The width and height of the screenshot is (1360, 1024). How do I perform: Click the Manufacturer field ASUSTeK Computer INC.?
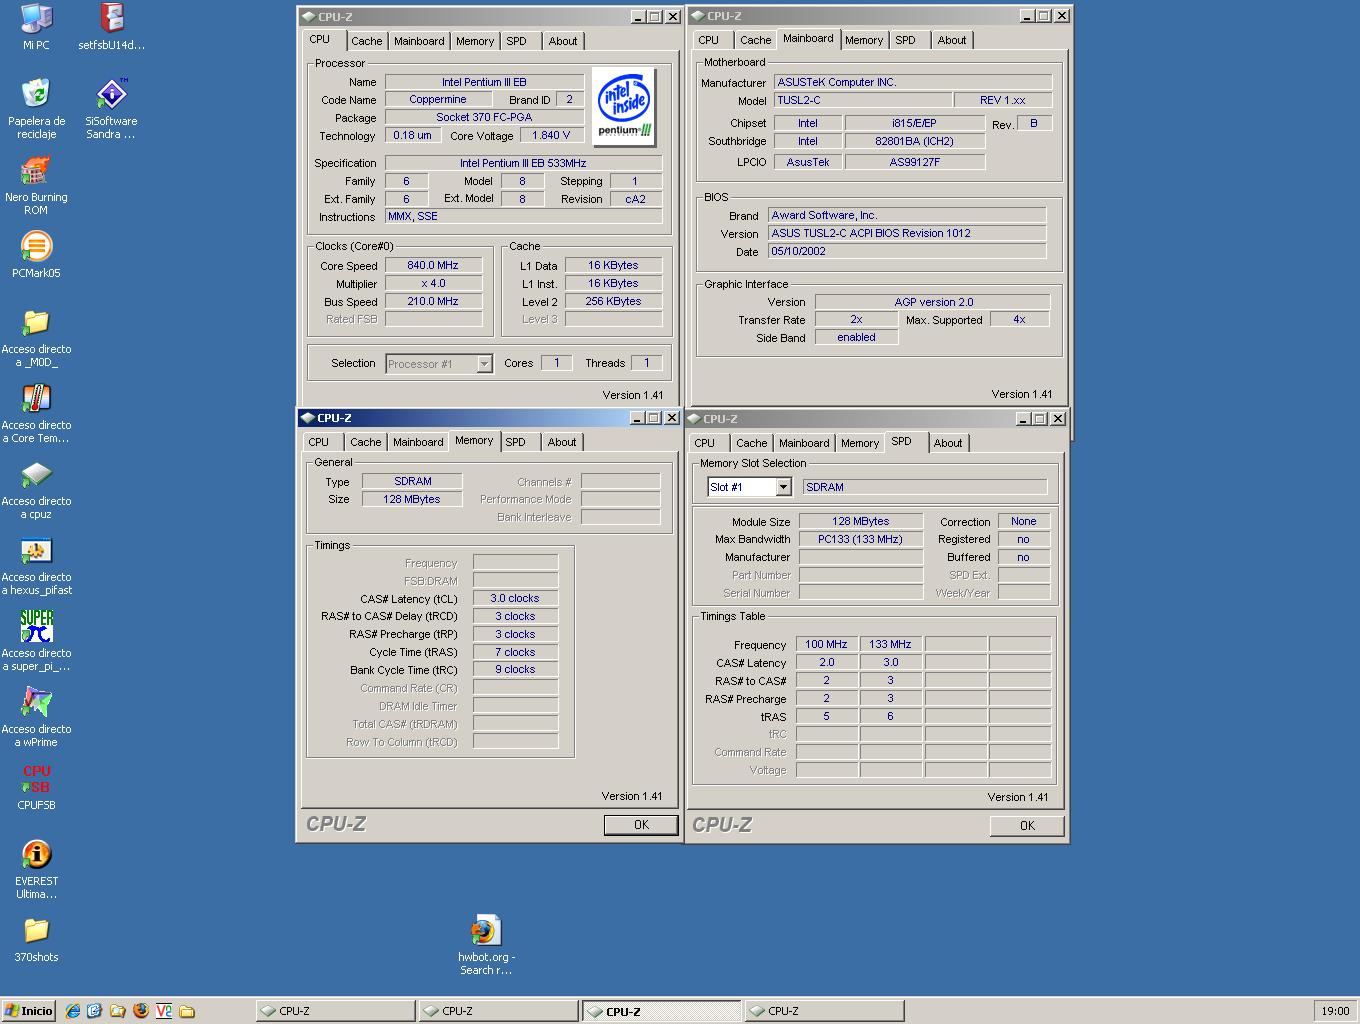click(912, 82)
